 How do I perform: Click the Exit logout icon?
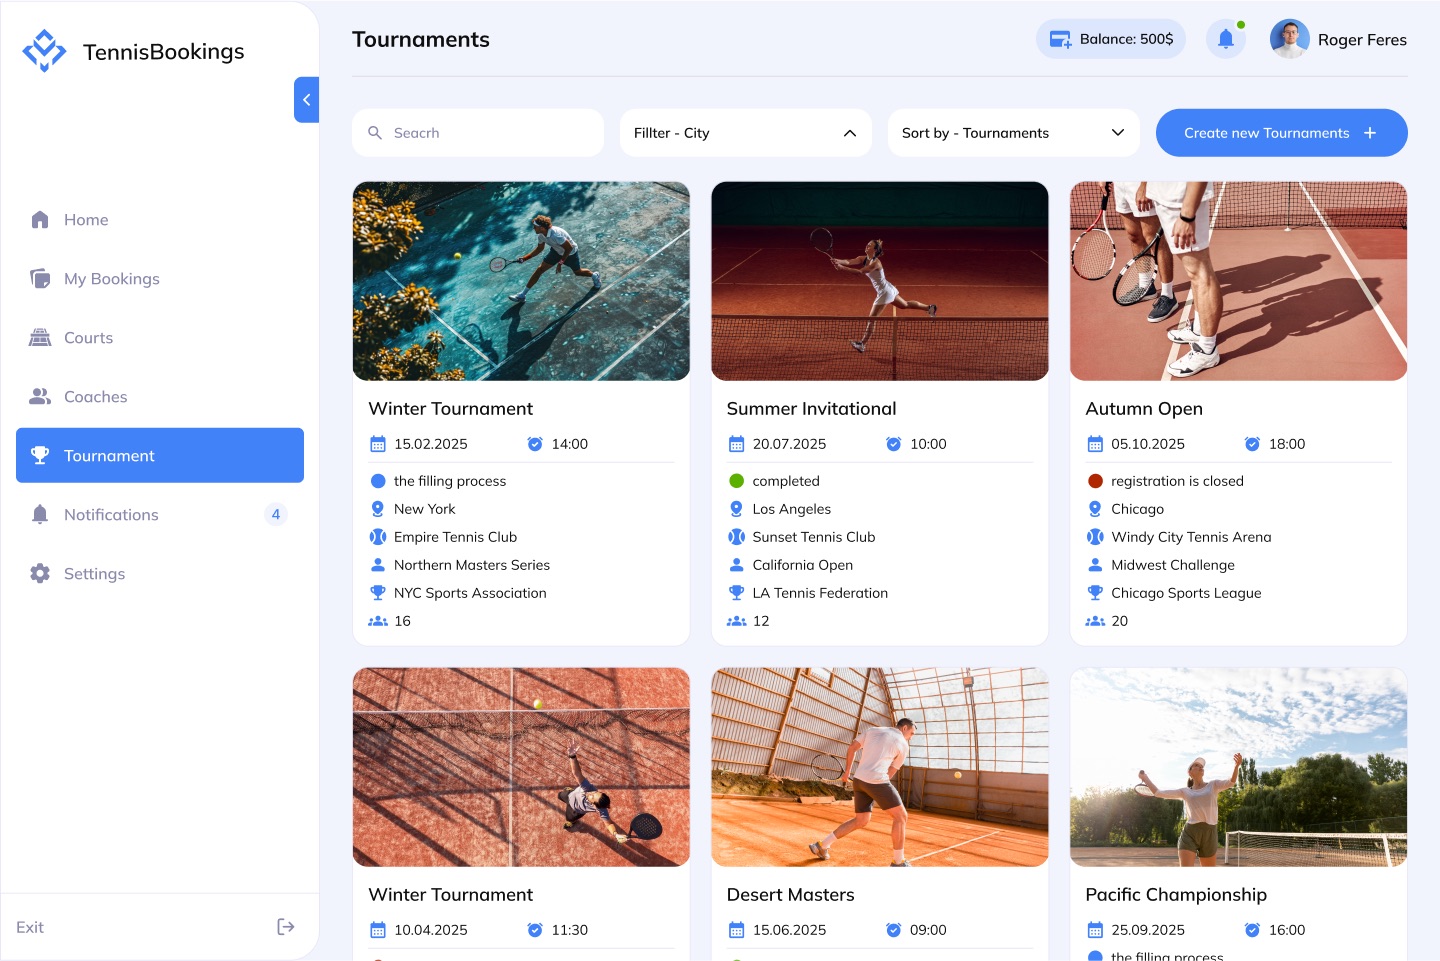point(286,927)
